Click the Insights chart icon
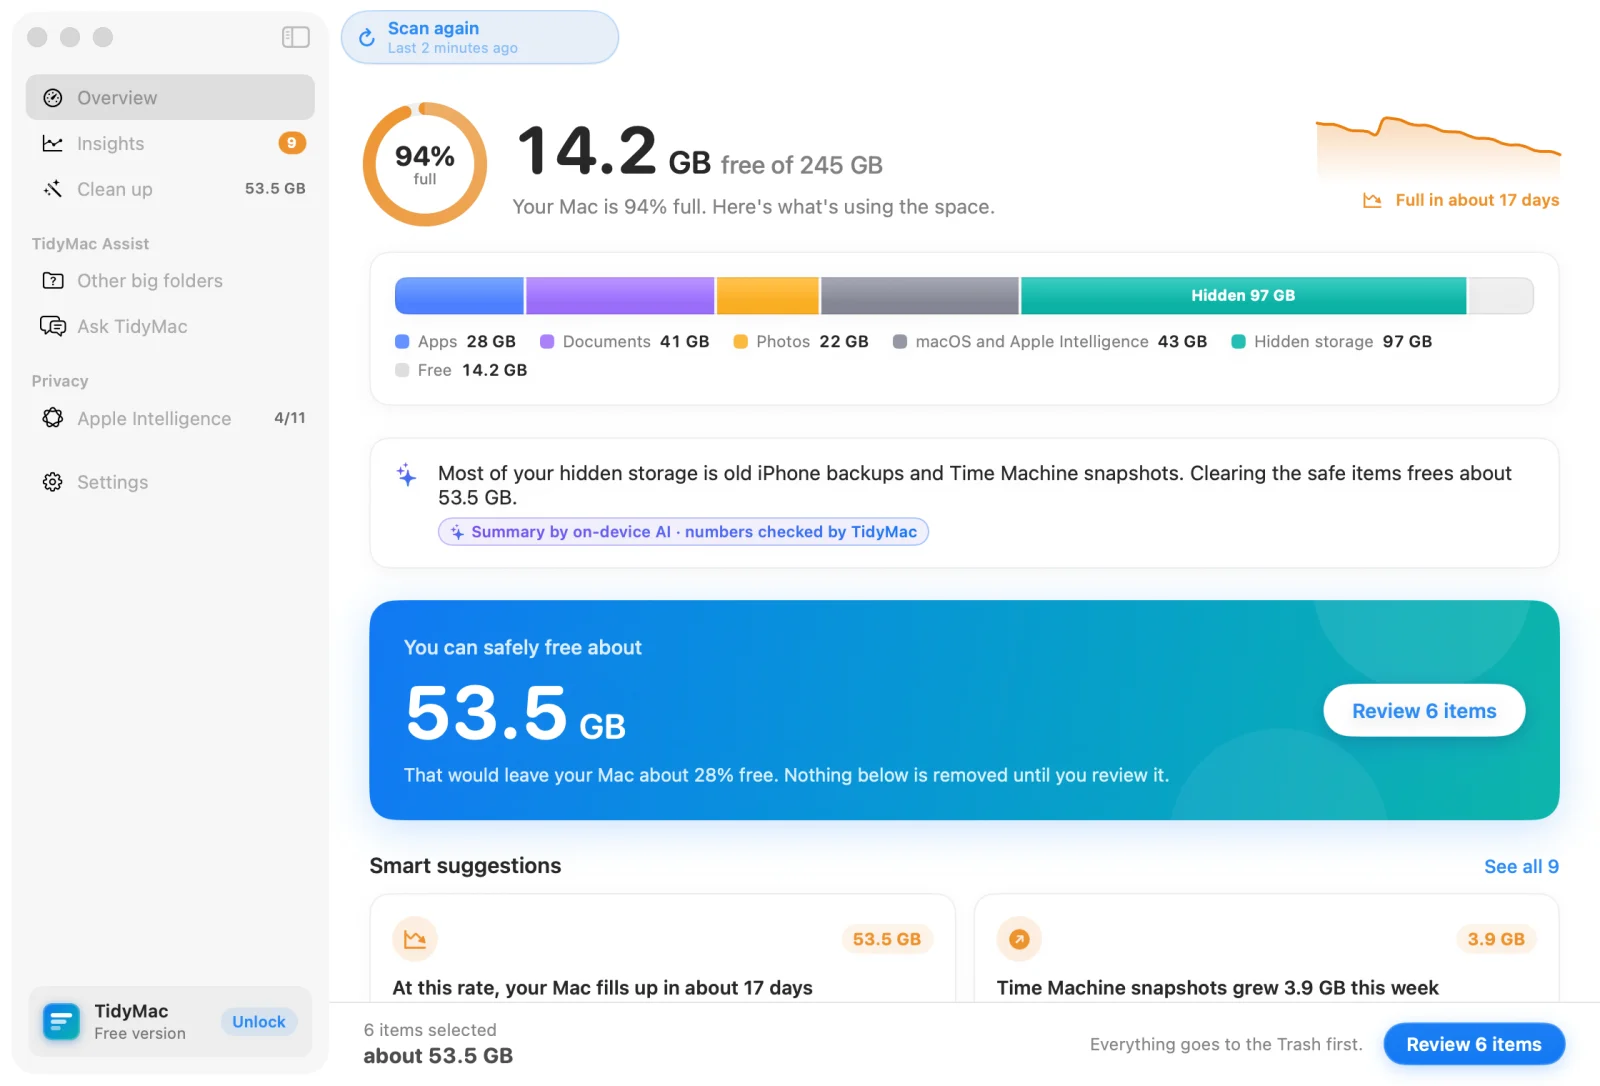Image resolution: width=1600 pixels, height=1086 pixels. (x=53, y=144)
